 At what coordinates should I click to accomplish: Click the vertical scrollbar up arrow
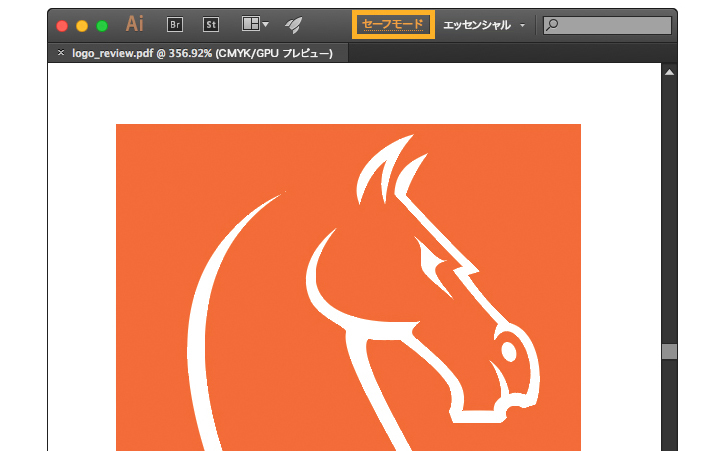click(x=669, y=72)
